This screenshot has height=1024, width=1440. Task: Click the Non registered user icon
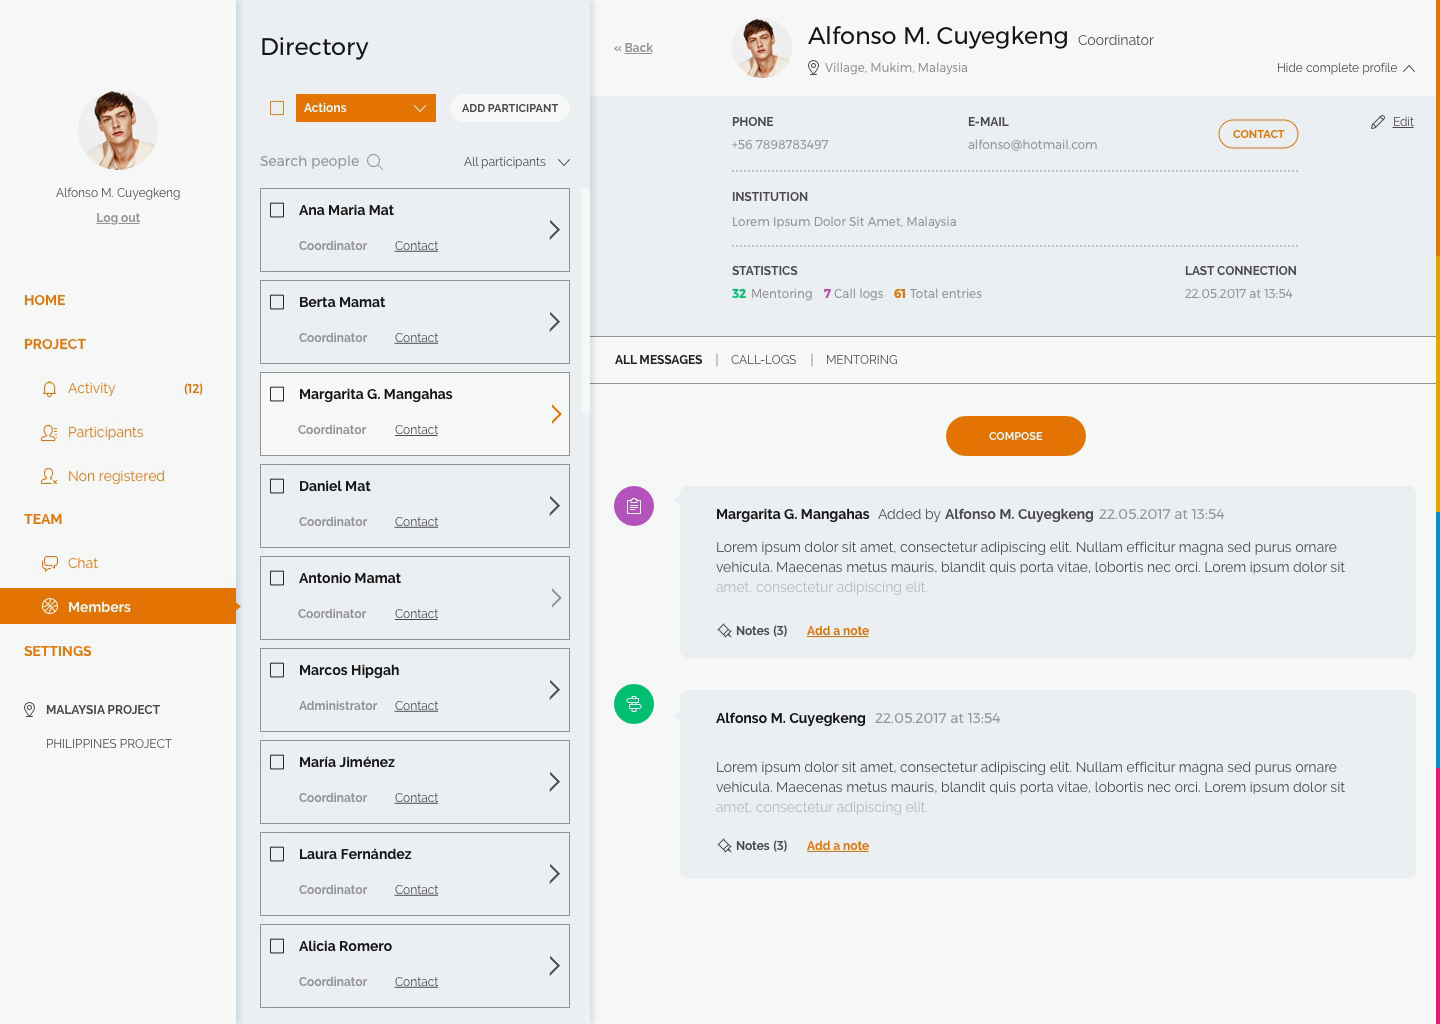[x=49, y=476]
